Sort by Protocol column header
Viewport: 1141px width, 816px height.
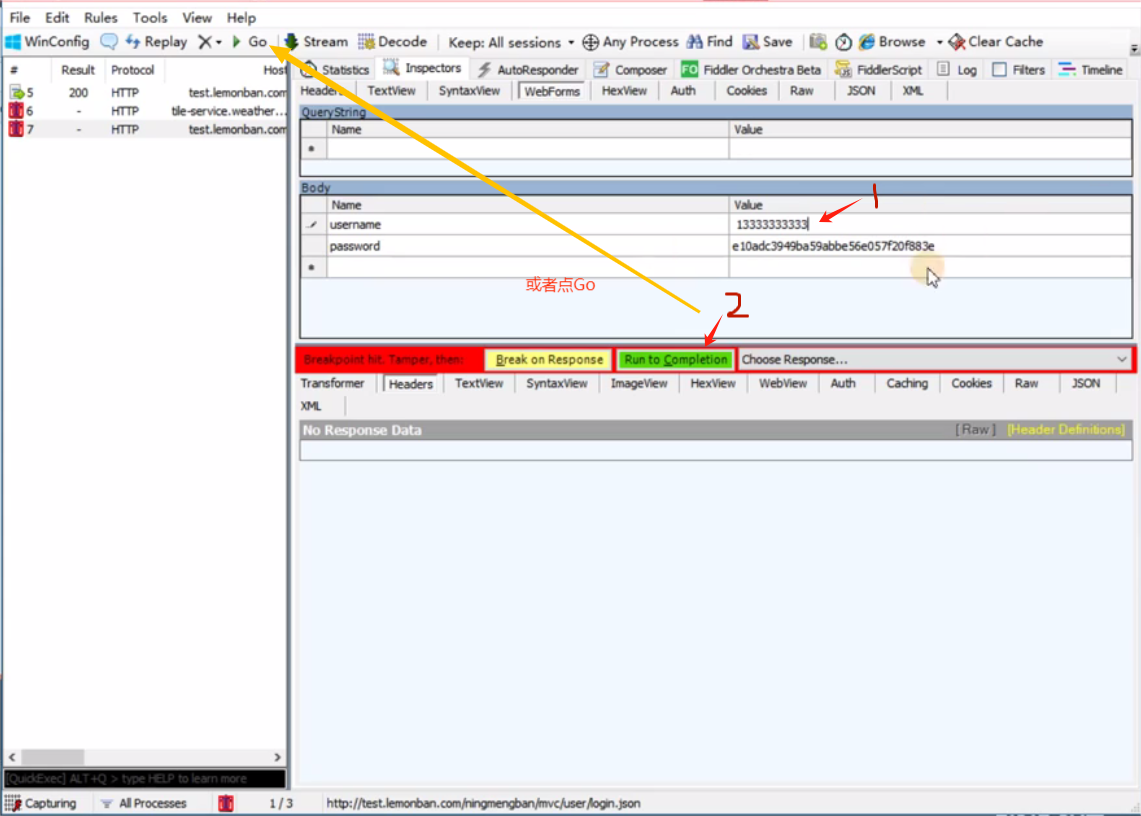coord(132,70)
